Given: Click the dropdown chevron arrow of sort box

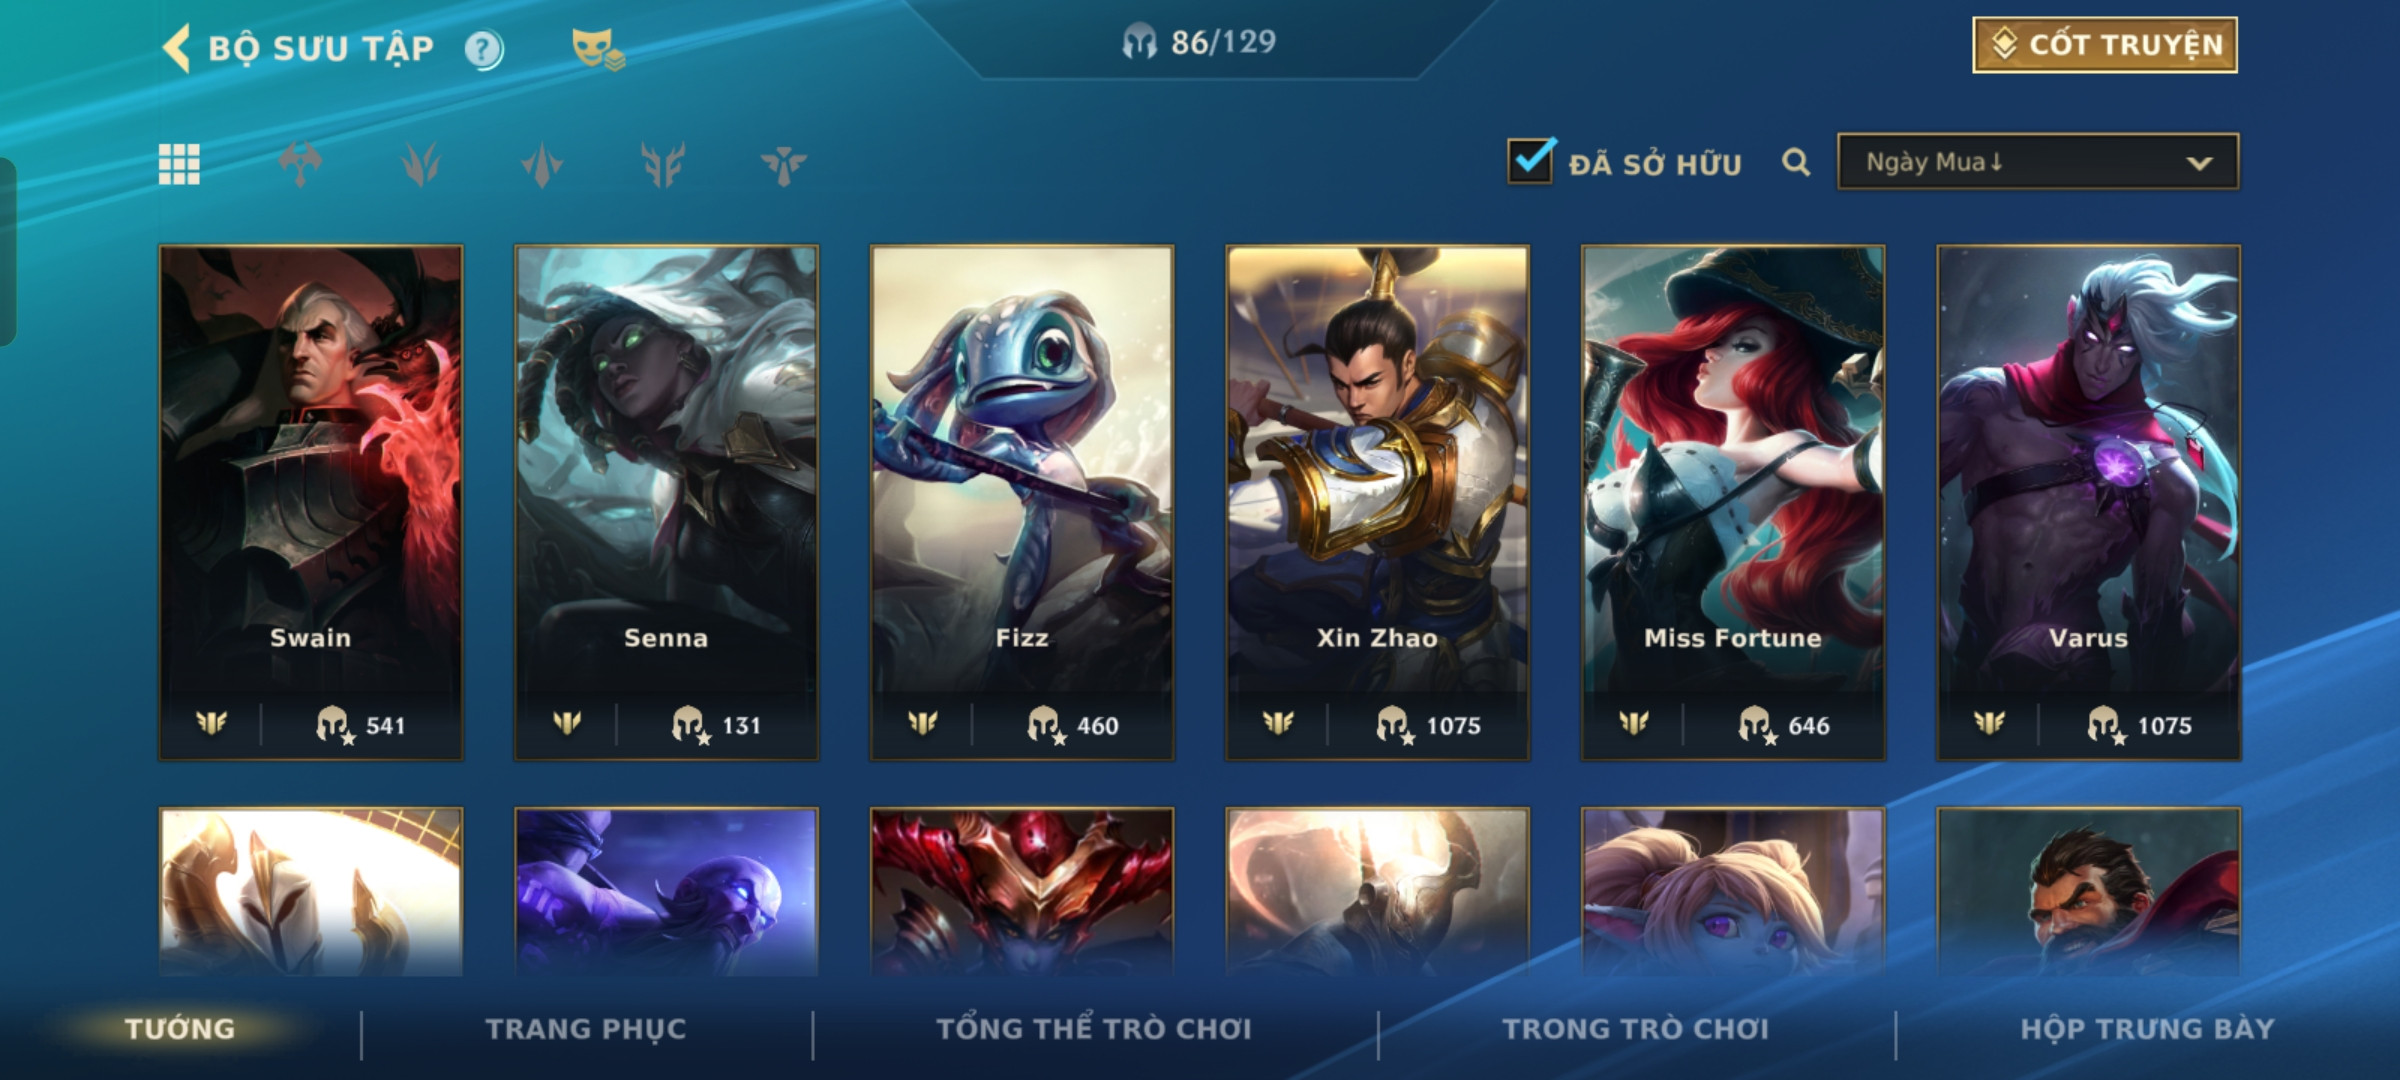Looking at the screenshot, I should pos(2199,163).
